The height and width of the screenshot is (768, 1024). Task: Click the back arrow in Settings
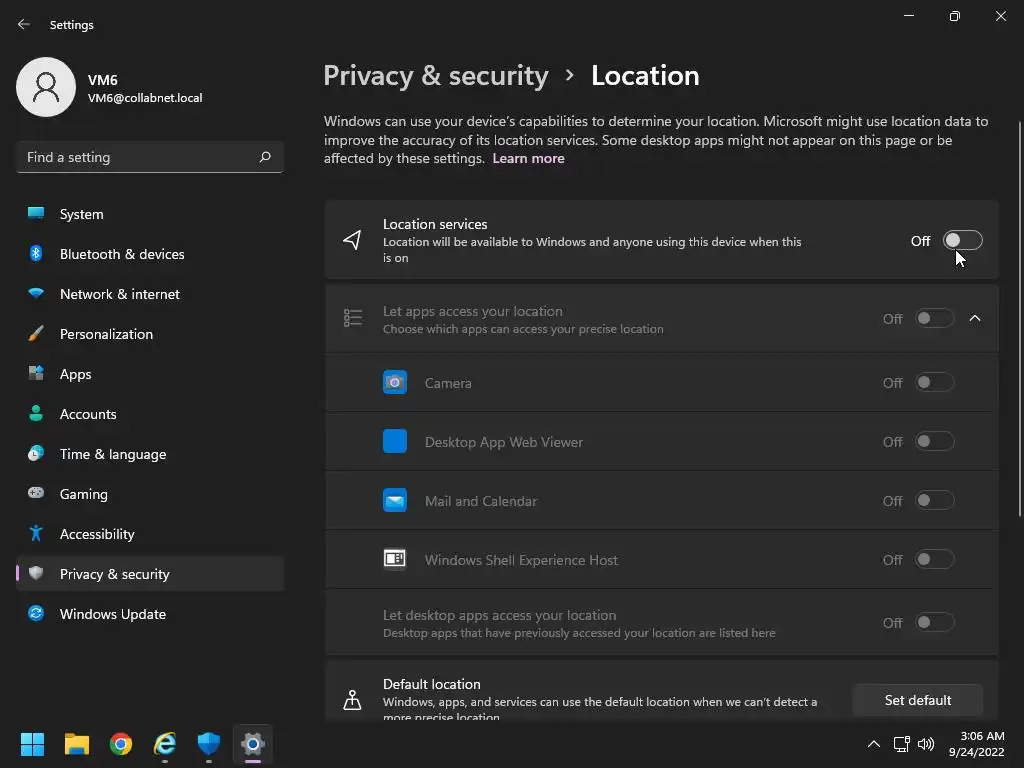tap(24, 25)
